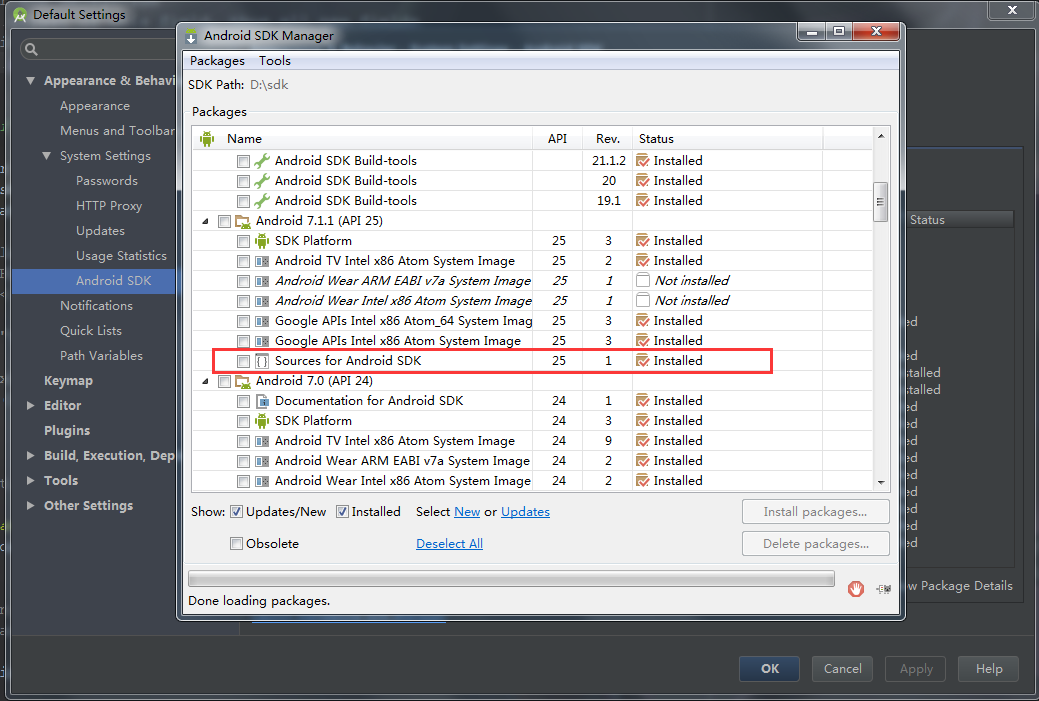Click the wrench icon of Build-tools 19.1

click(262, 201)
